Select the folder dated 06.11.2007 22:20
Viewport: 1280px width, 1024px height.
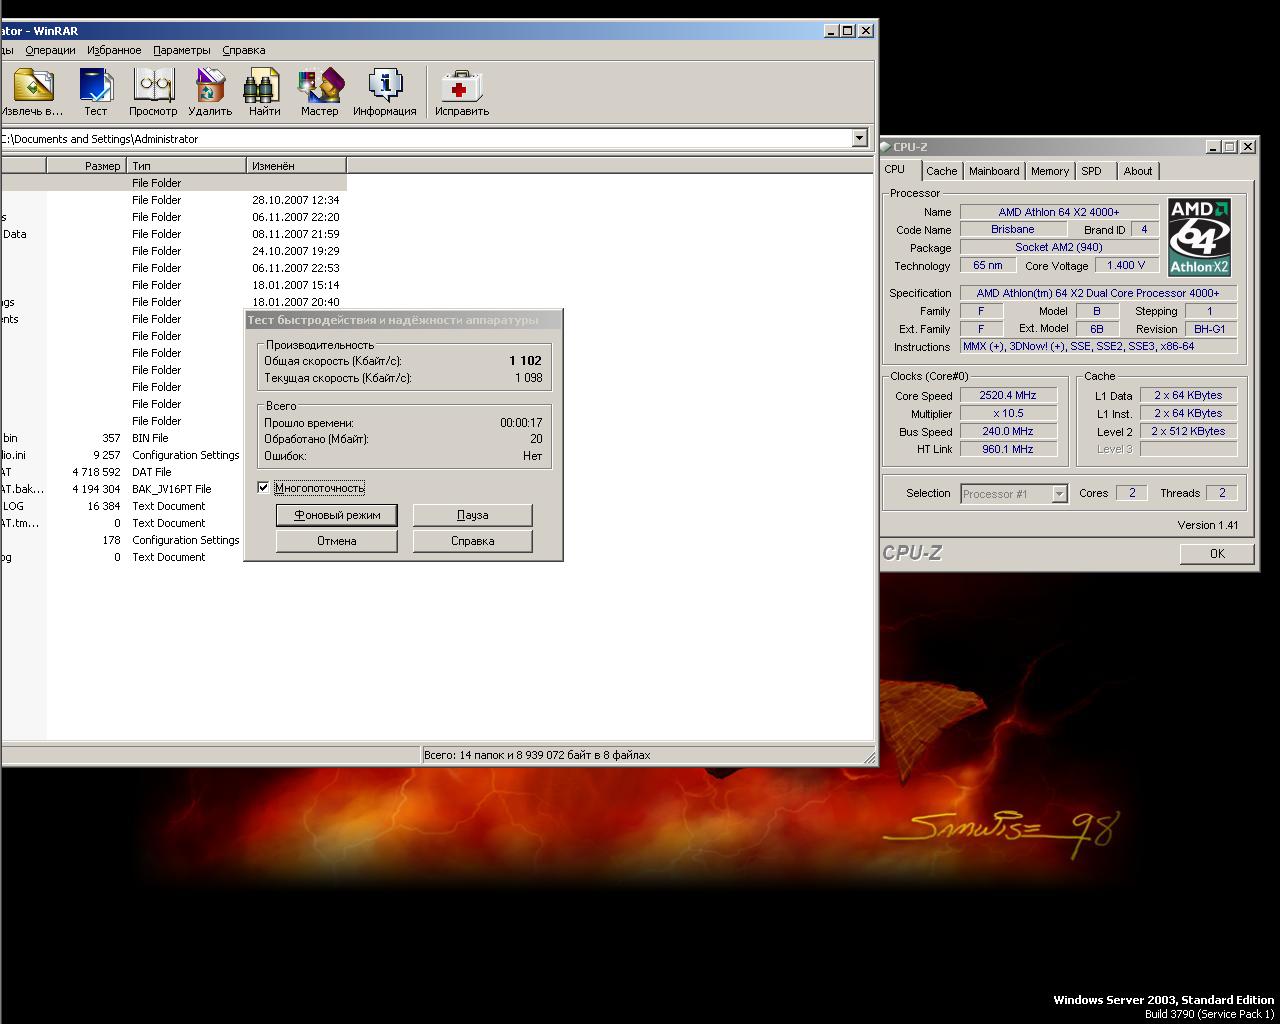click(173, 217)
